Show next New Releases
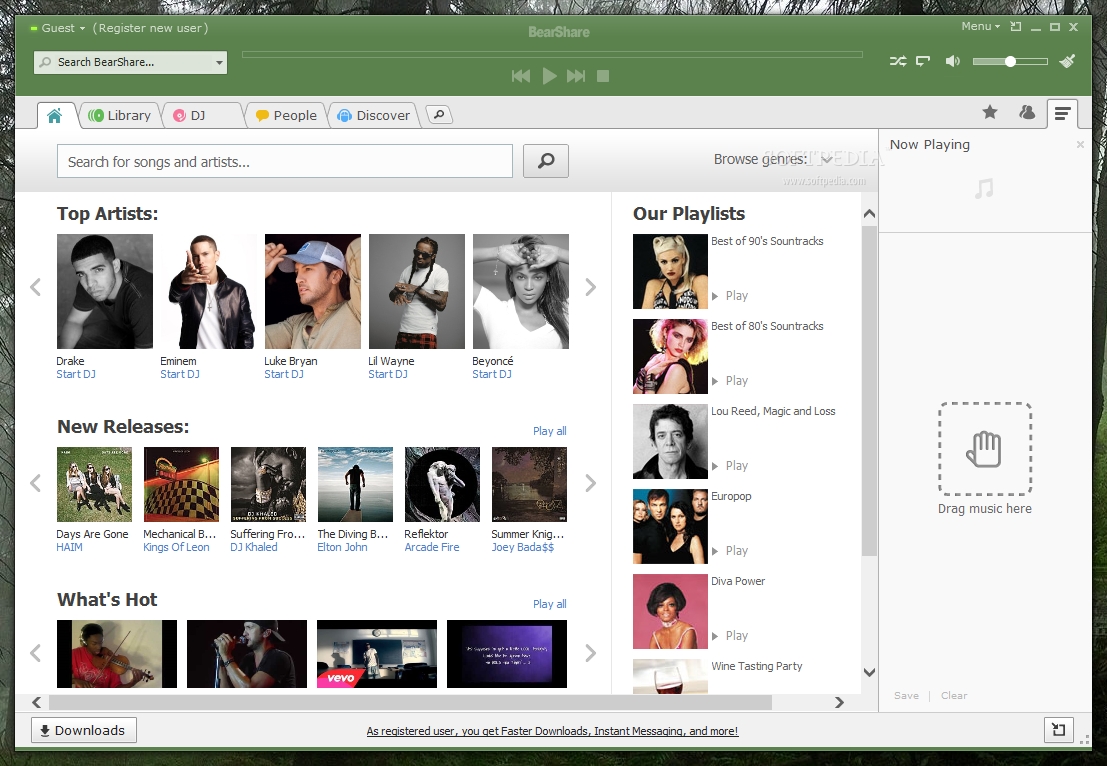The image size is (1107, 766). 591,483
